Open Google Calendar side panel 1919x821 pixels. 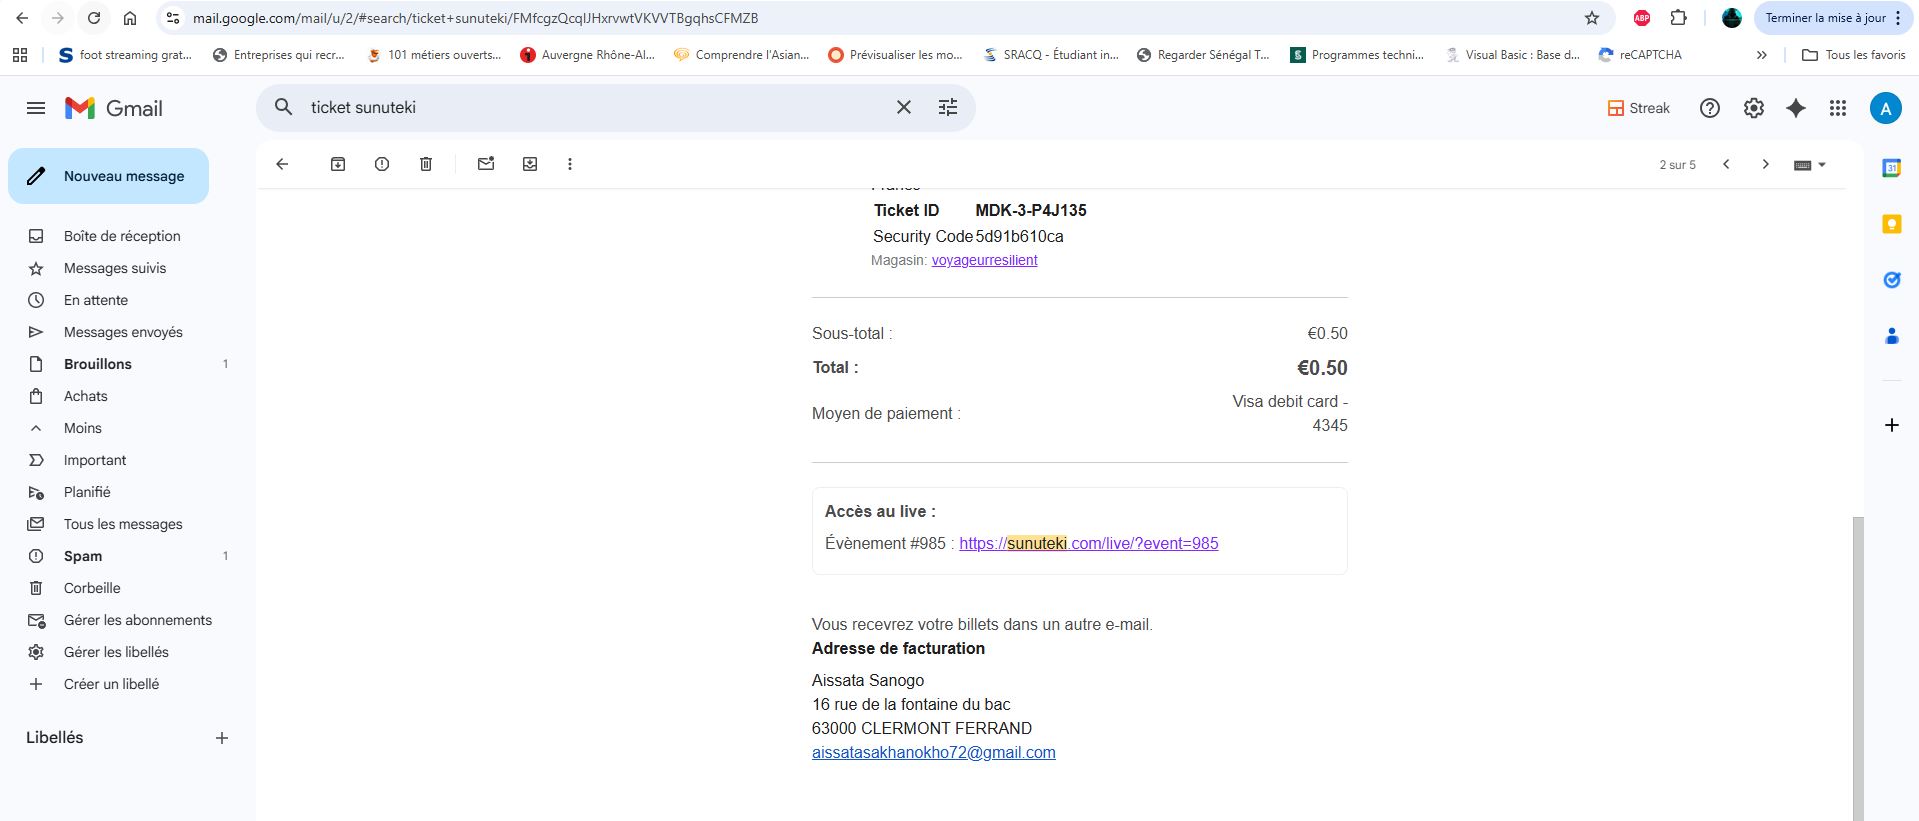[1891, 168]
